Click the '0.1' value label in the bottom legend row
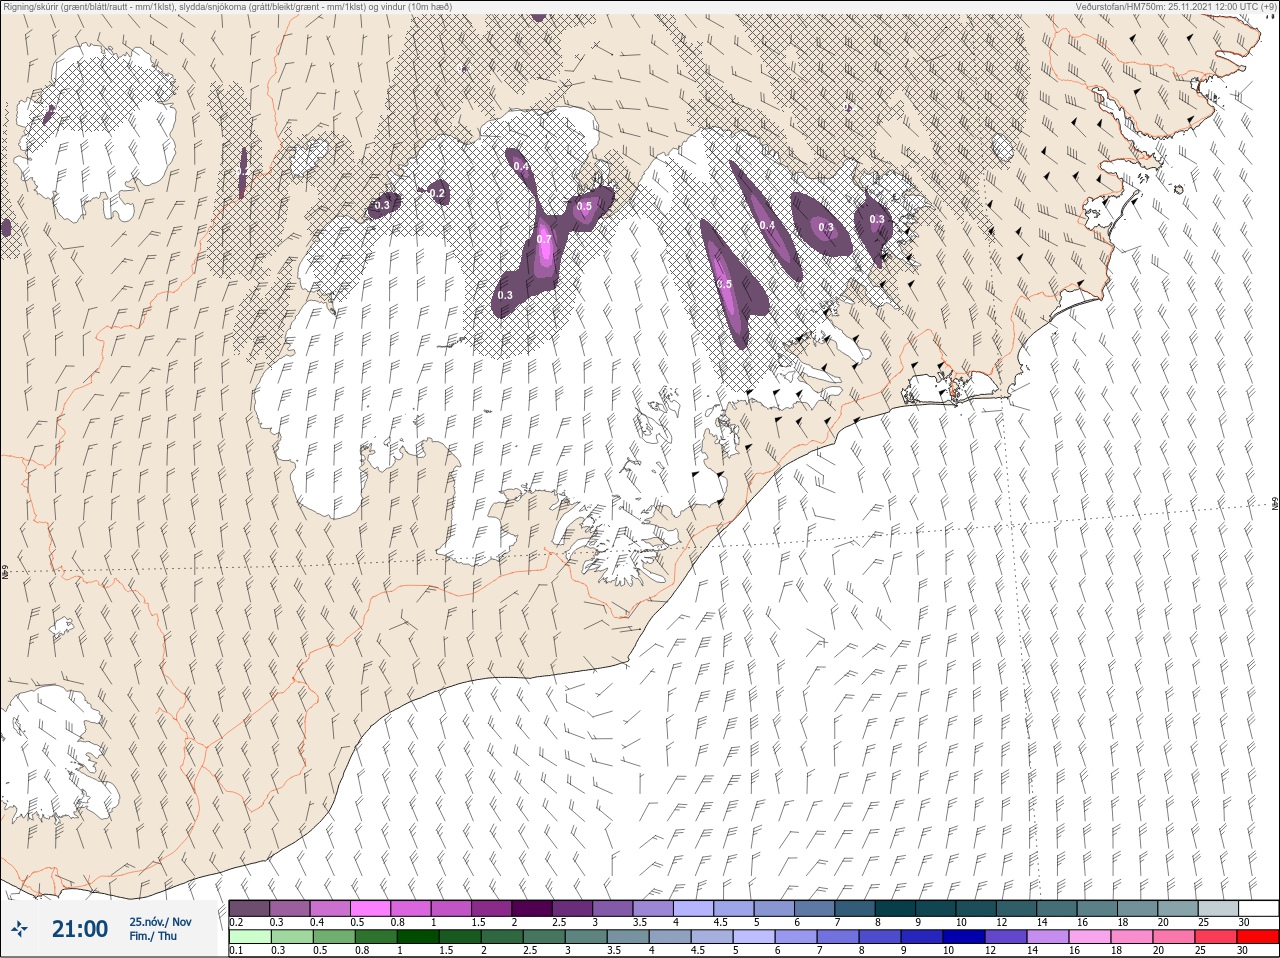Image resolution: width=1280 pixels, height=958 pixels. (236, 950)
